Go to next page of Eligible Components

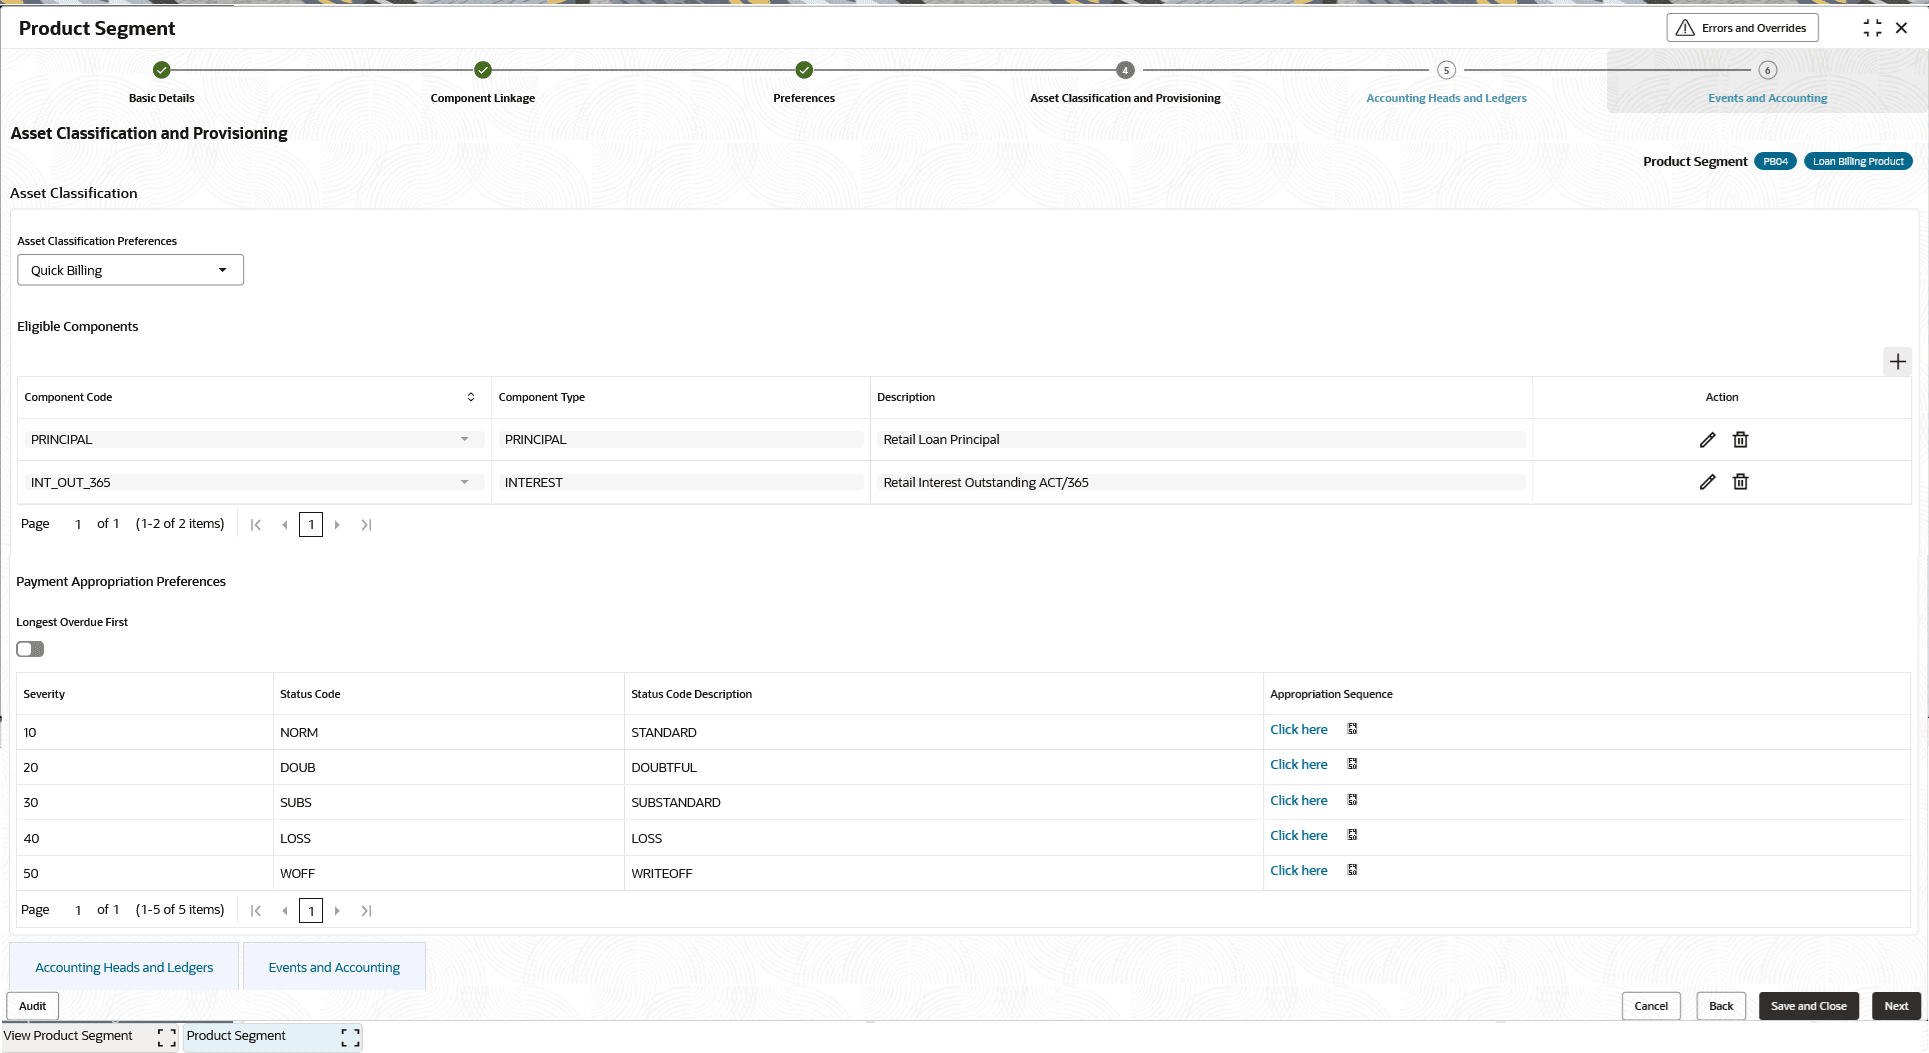click(337, 524)
